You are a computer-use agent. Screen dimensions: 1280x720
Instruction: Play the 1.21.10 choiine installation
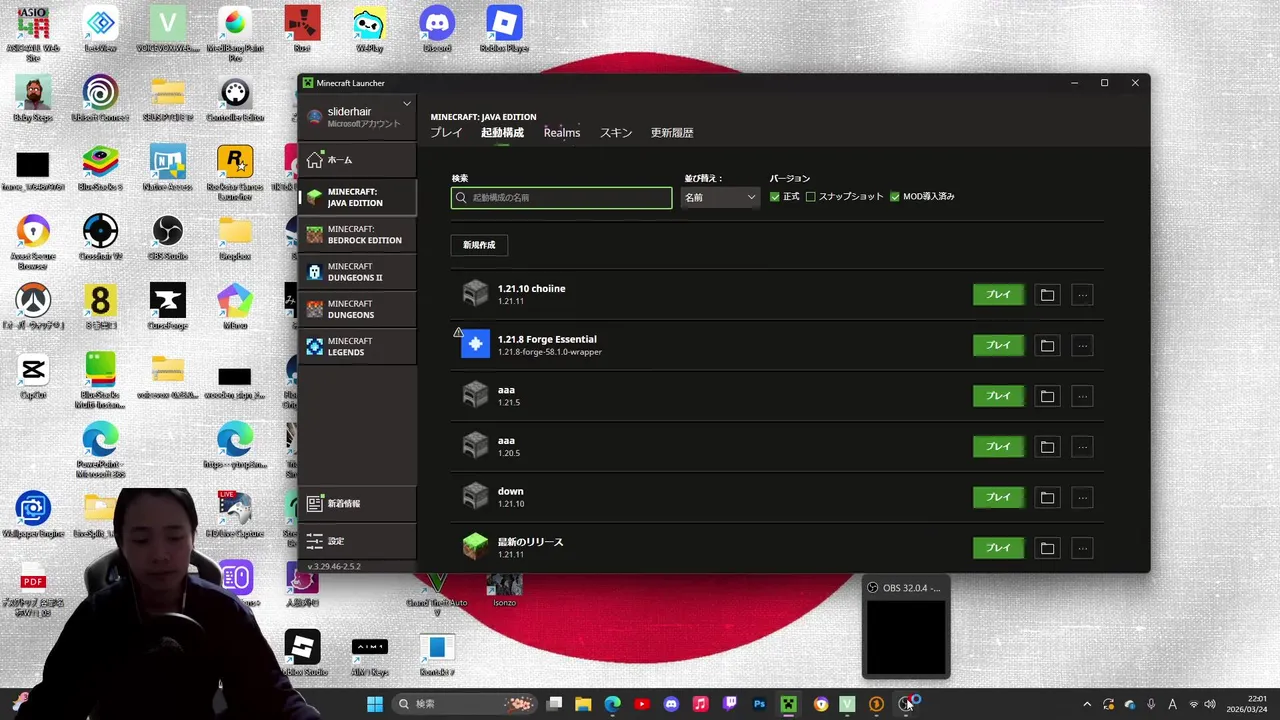998,295
